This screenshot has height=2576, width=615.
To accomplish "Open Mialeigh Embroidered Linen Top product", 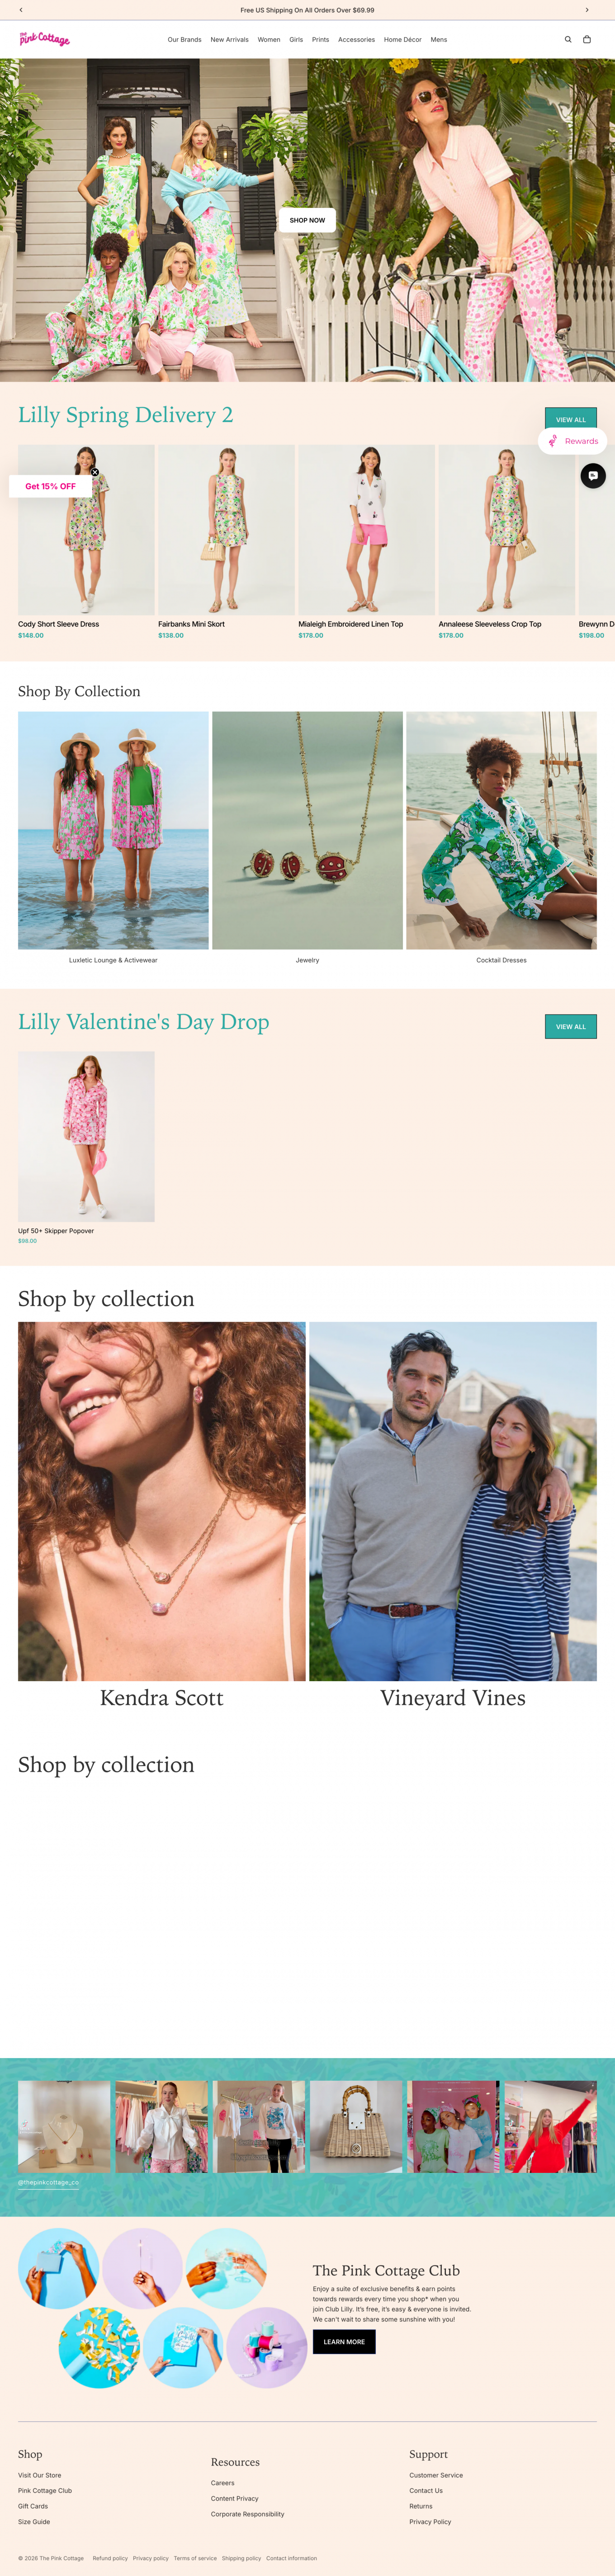I will [366, 530].
